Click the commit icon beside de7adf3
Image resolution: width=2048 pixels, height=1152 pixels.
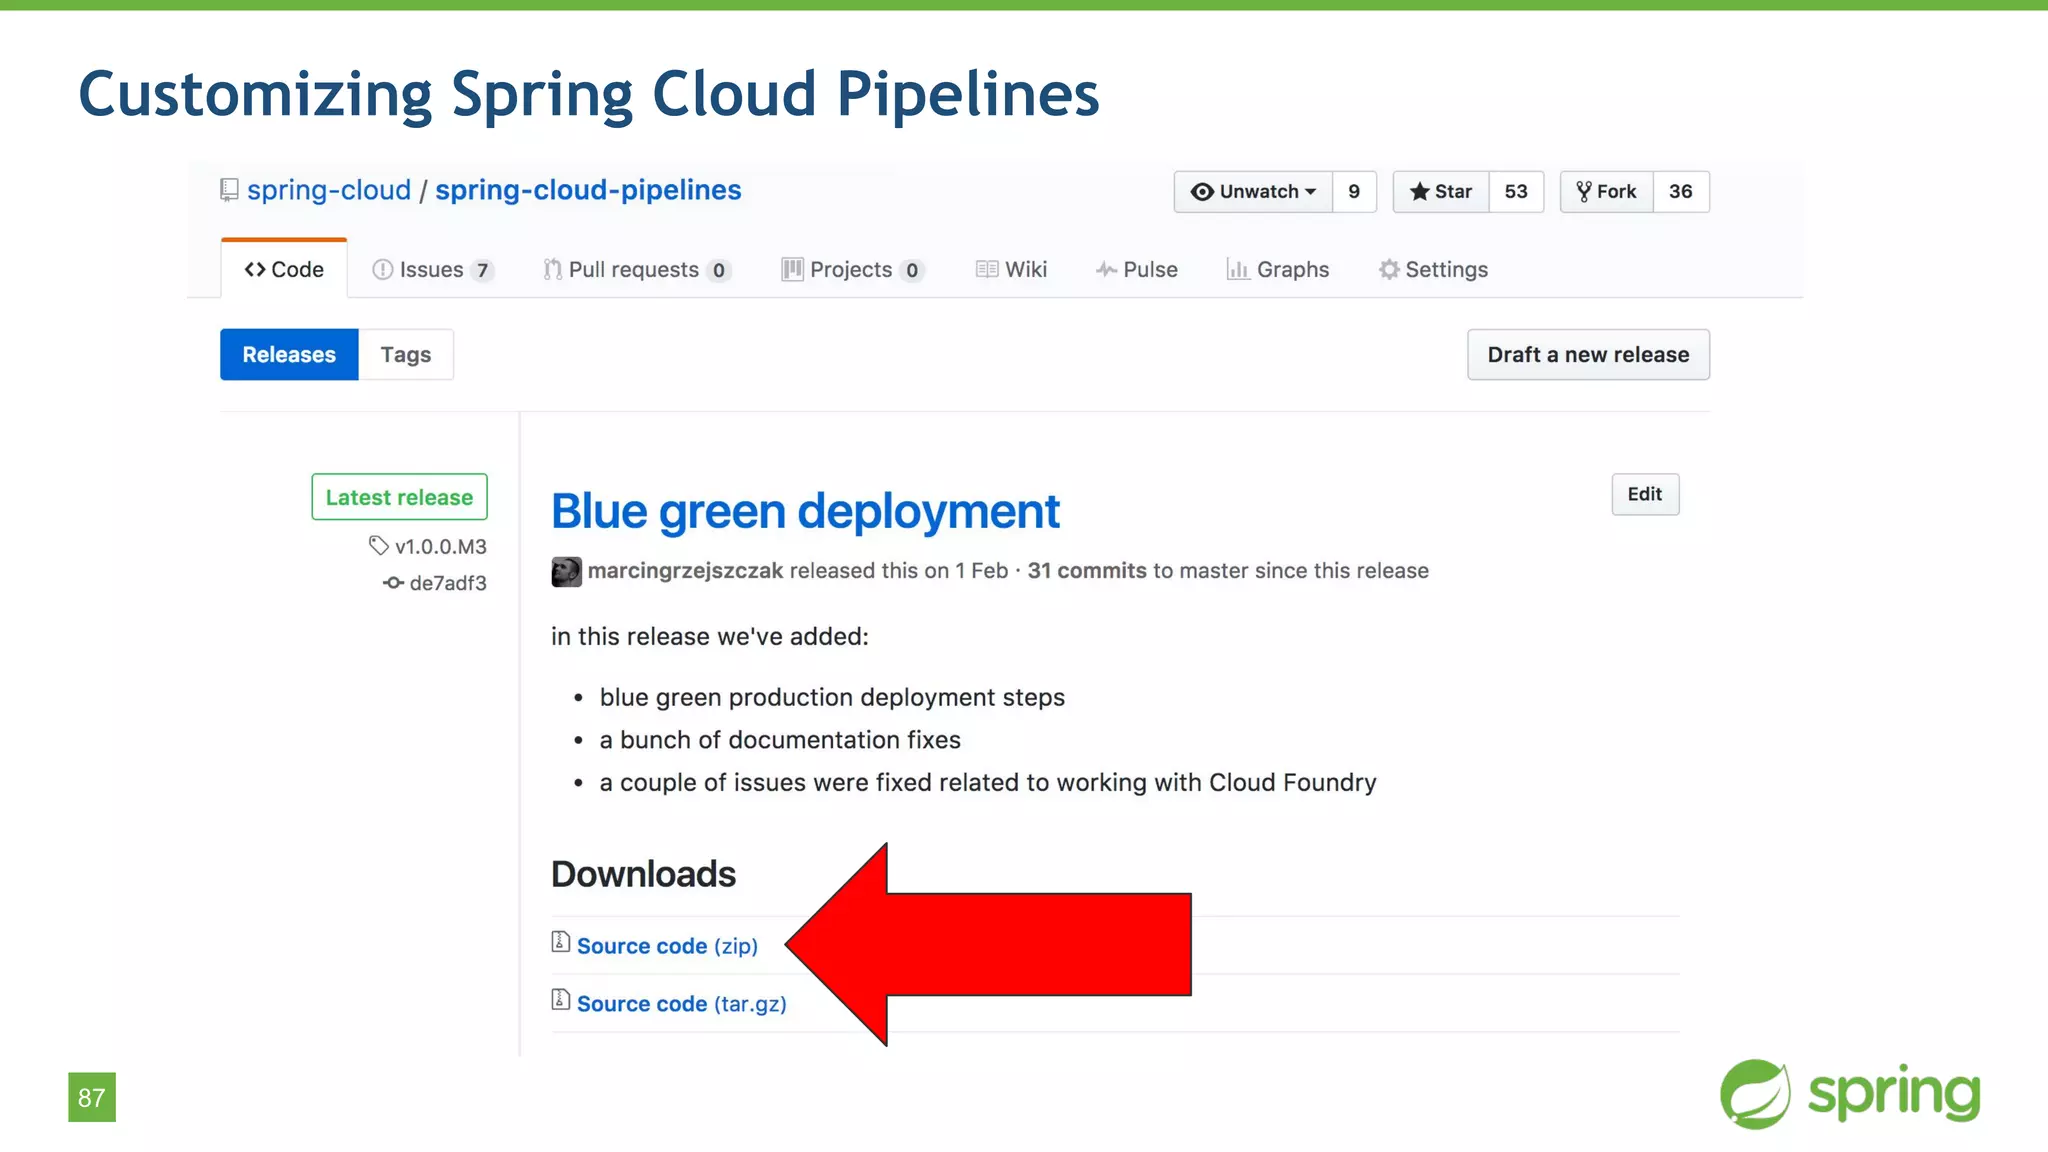(393, 583)
